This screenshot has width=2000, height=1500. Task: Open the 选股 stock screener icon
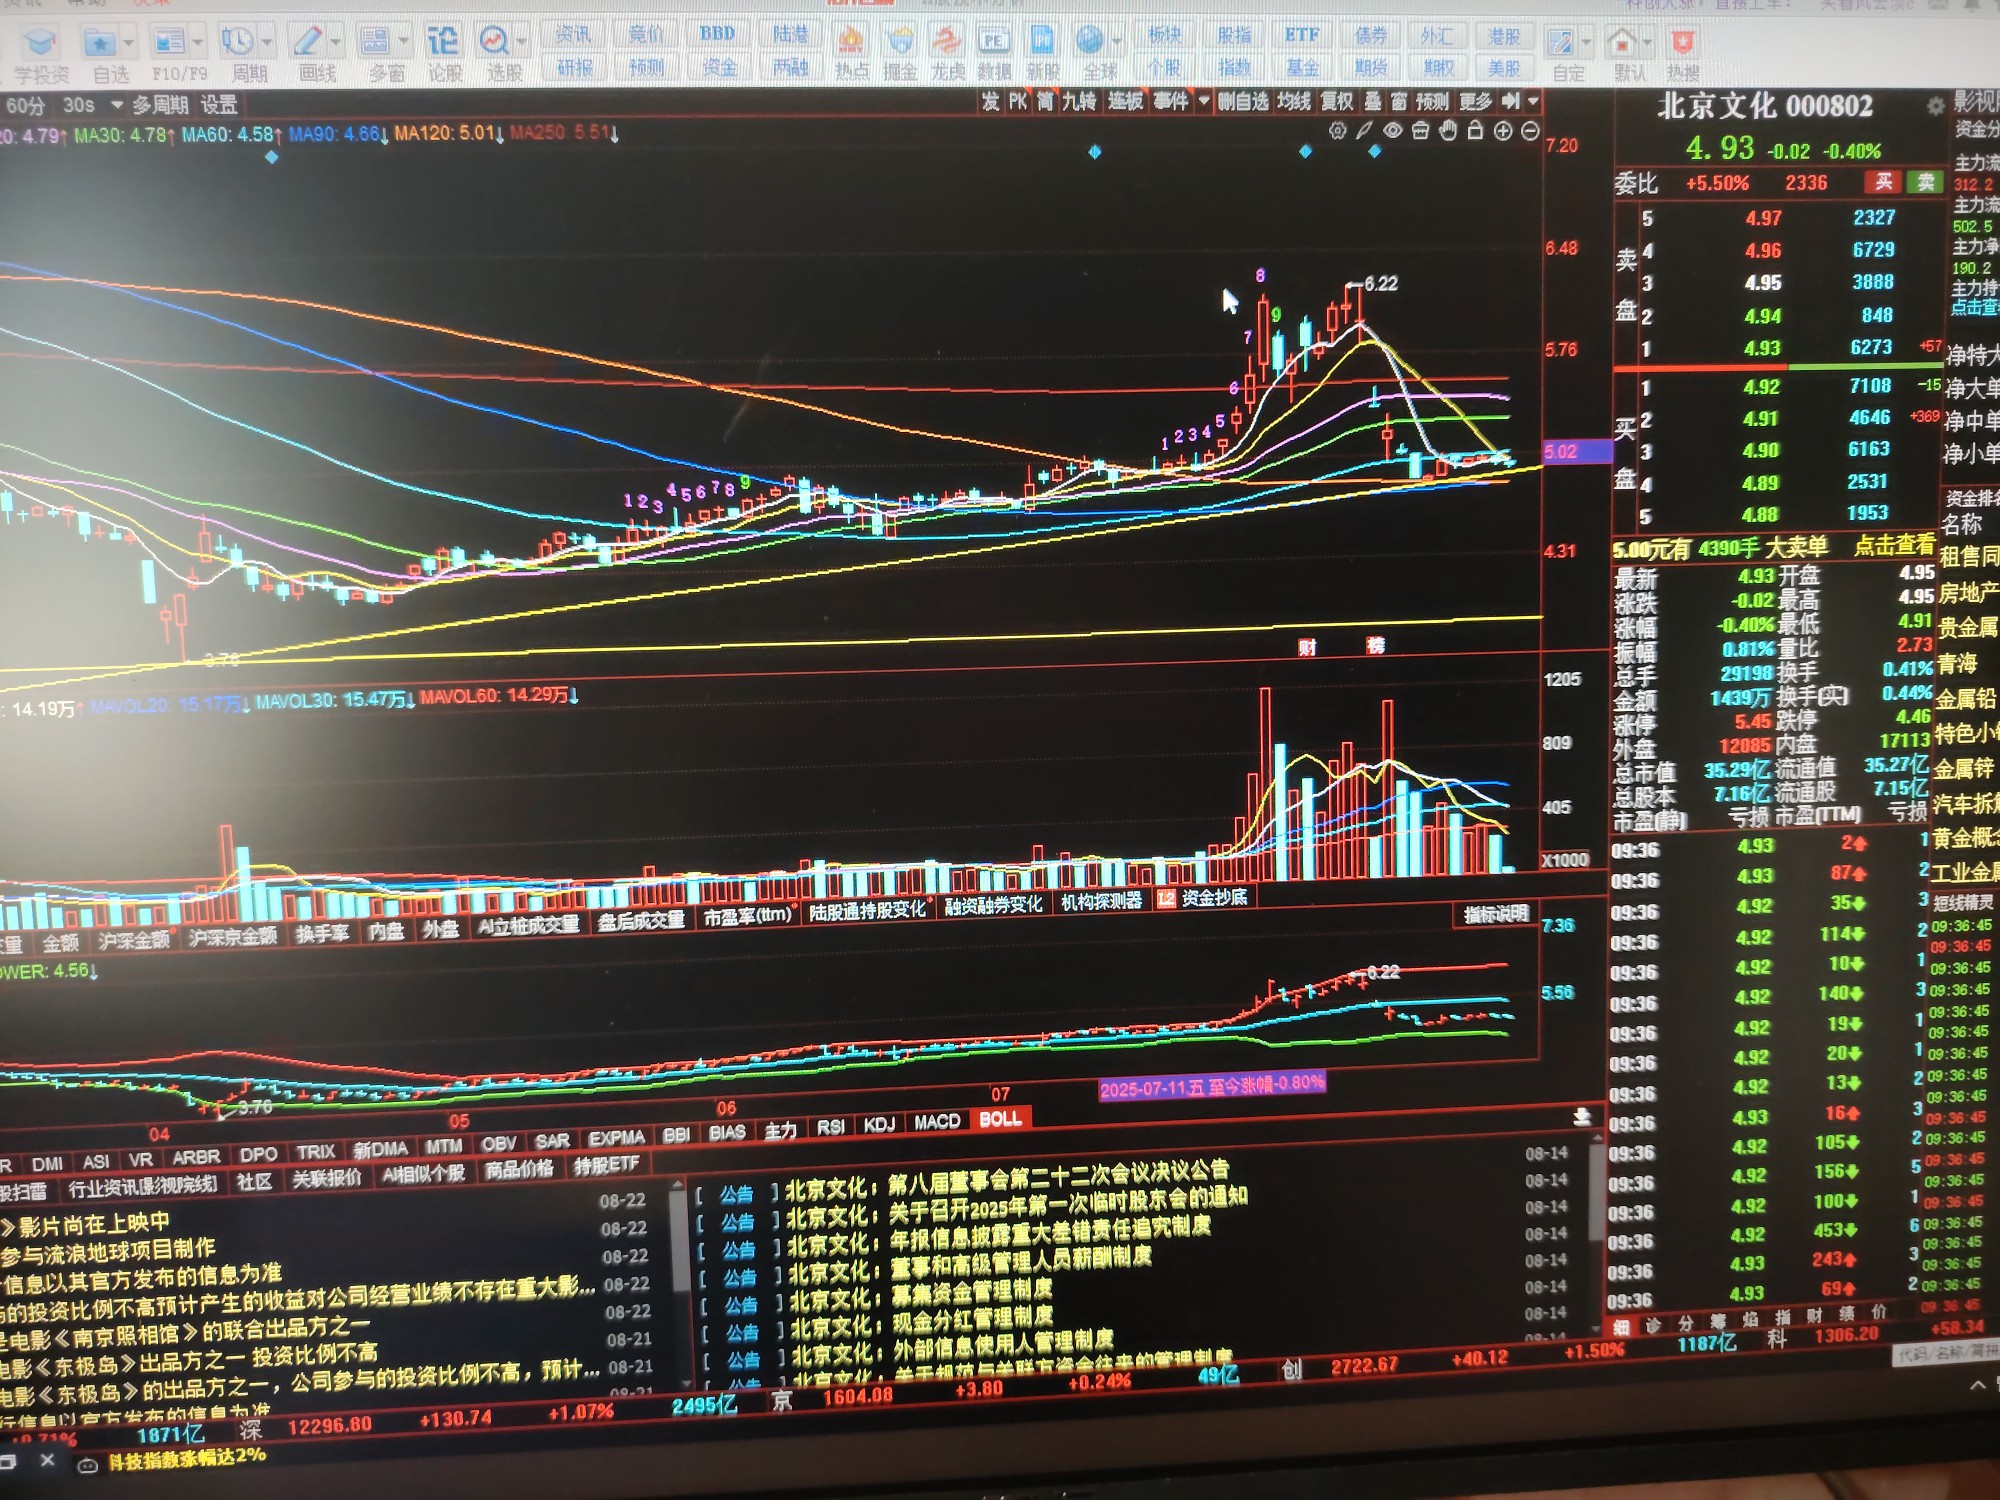coord(494,42)
